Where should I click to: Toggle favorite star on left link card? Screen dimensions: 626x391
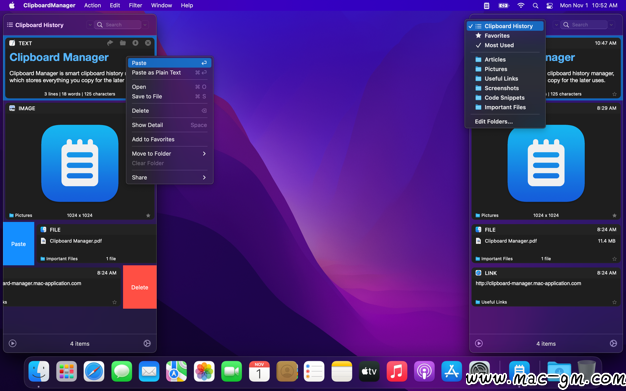[x=115, y=302]
